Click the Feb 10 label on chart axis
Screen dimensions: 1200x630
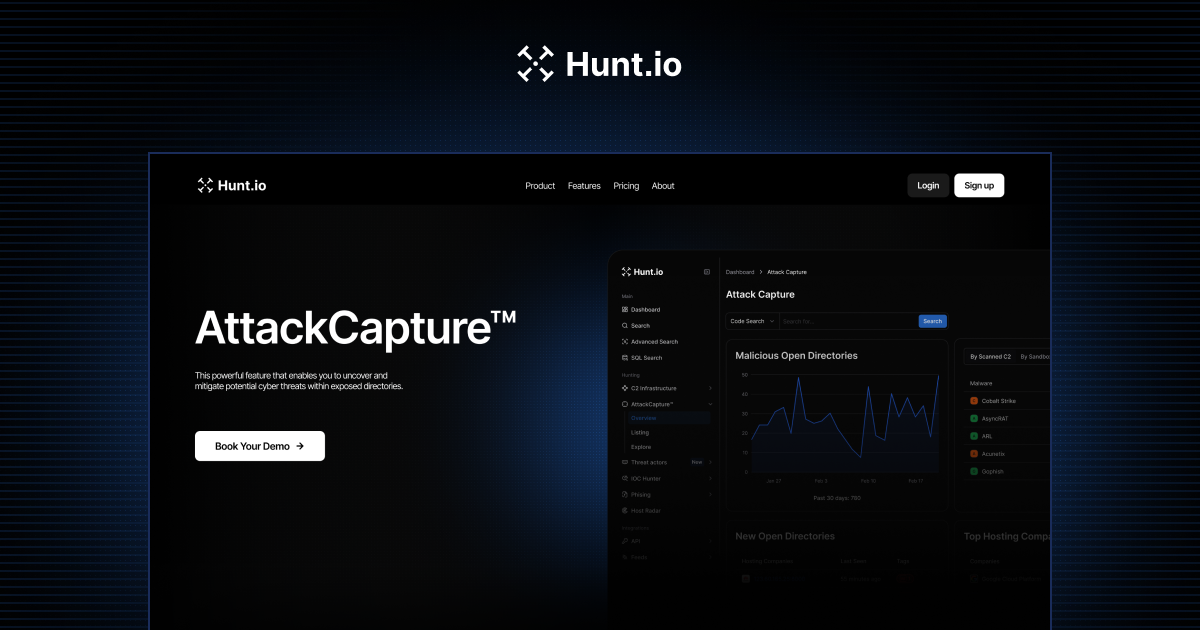coord(868,481)
